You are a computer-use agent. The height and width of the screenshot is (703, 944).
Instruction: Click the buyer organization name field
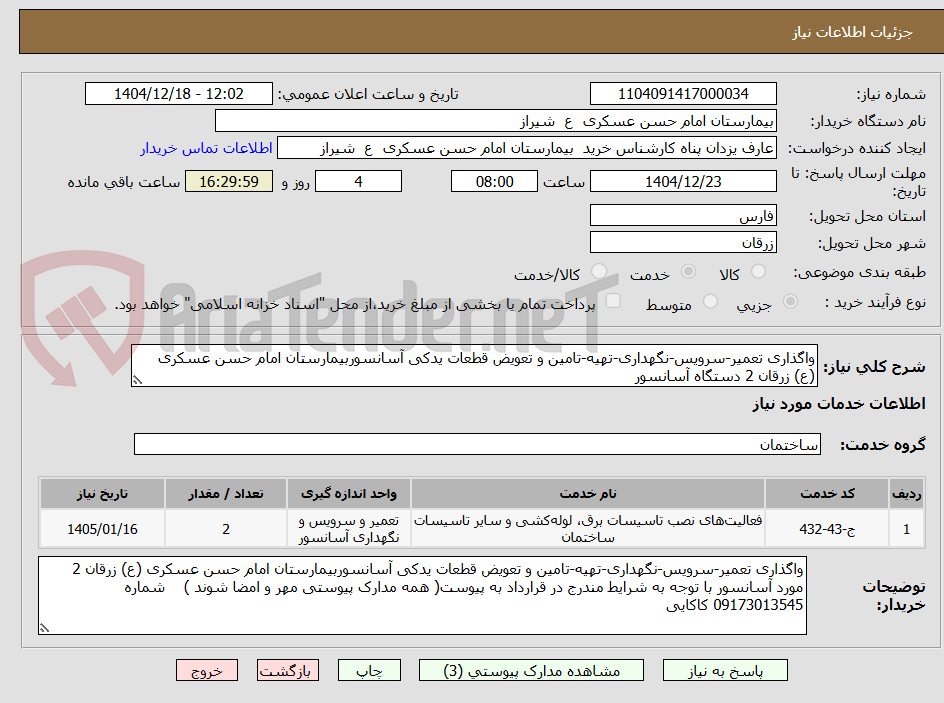pos(495,121)
